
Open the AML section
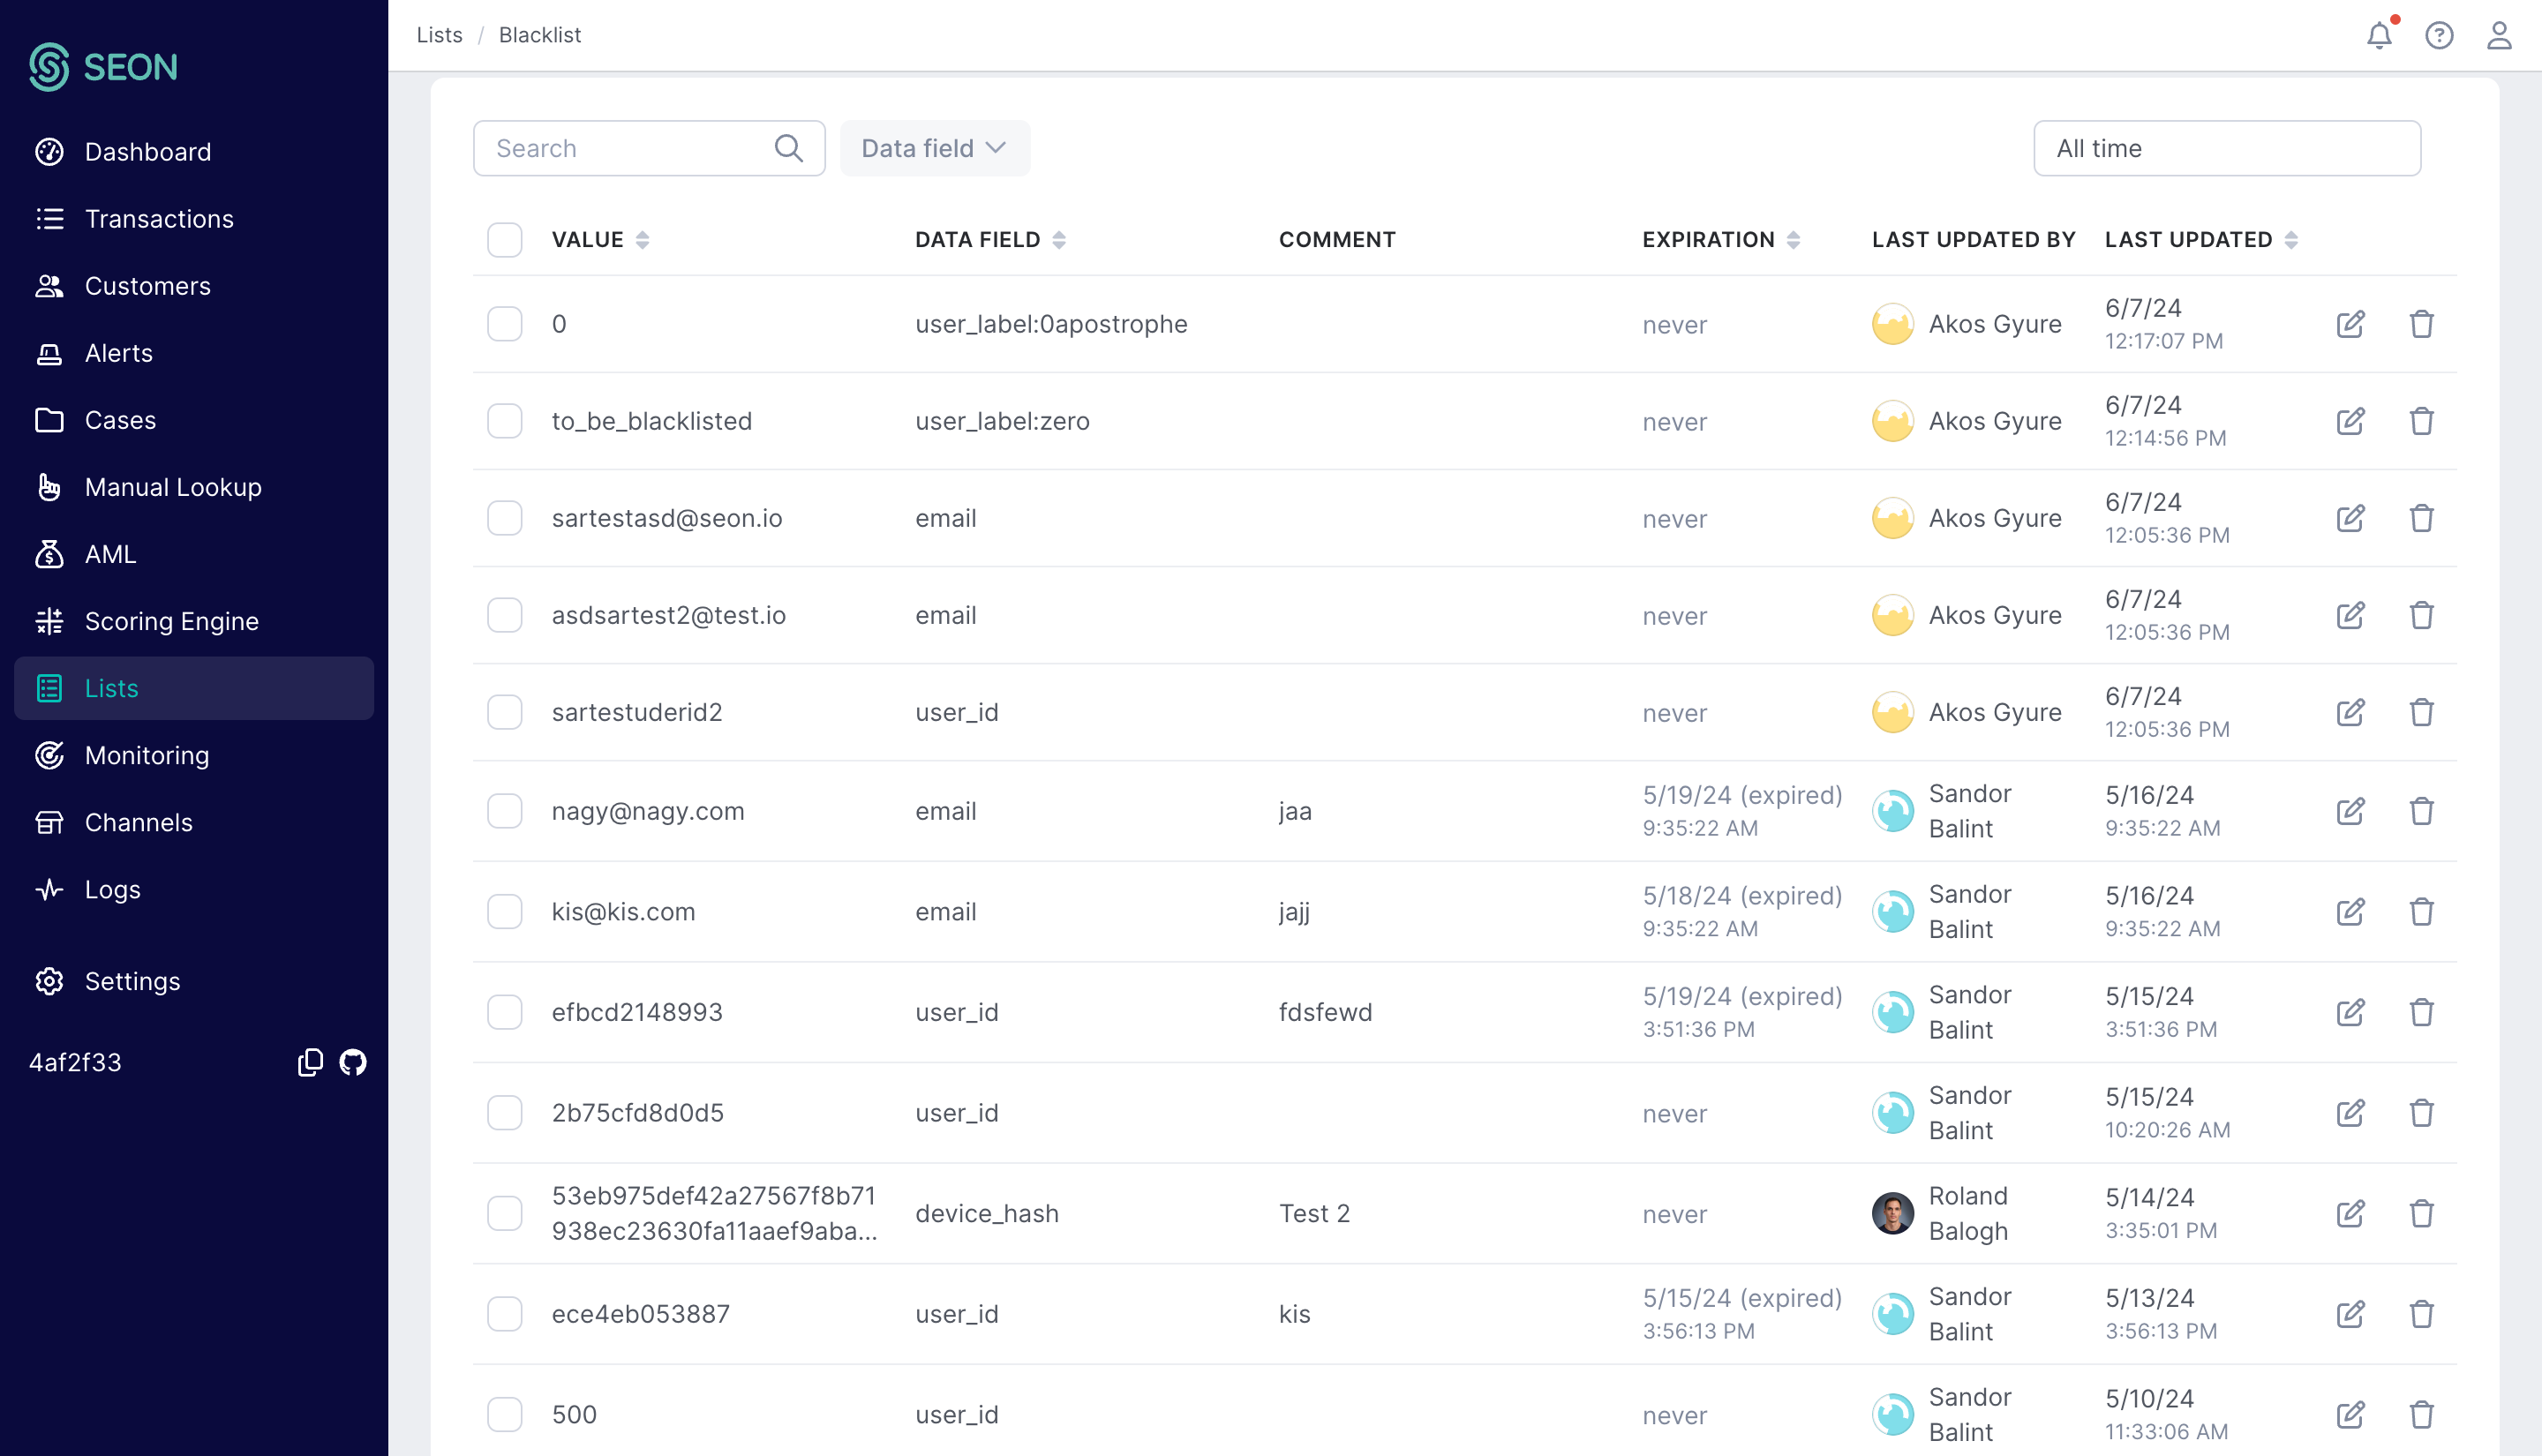pyautogui.click(x=194, y=554)
